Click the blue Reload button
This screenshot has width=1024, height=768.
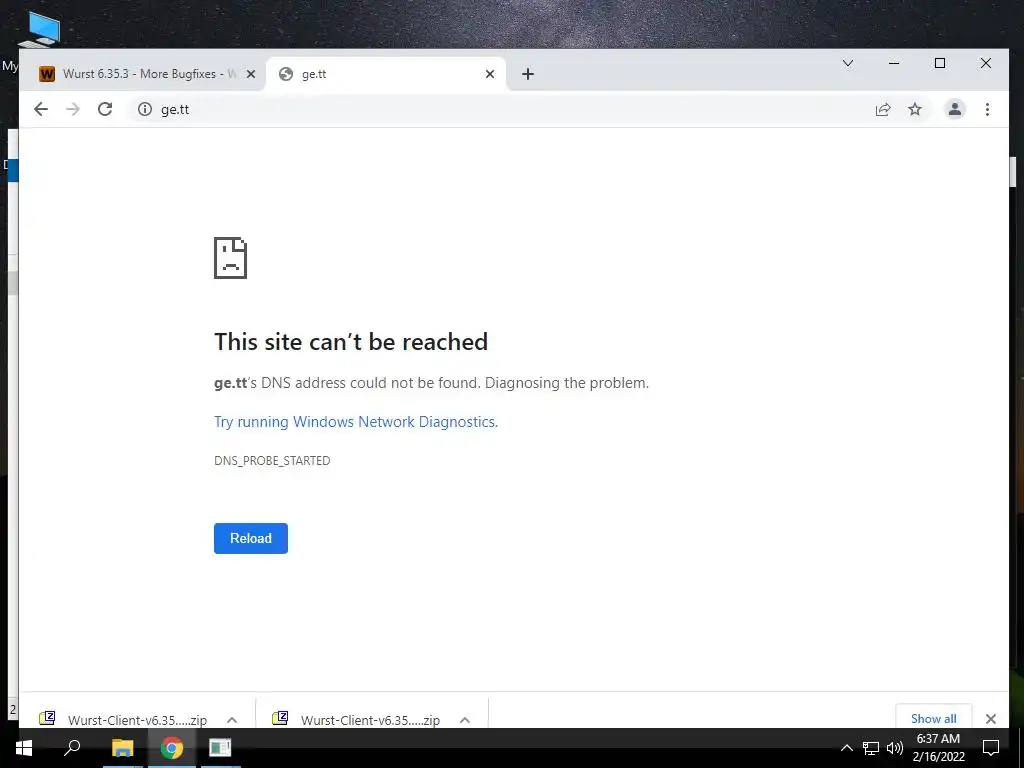click(251, 538)
